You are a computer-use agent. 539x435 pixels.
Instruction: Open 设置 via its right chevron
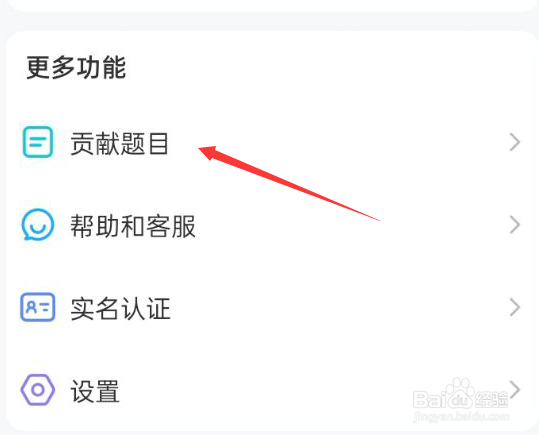click(515, 390)
